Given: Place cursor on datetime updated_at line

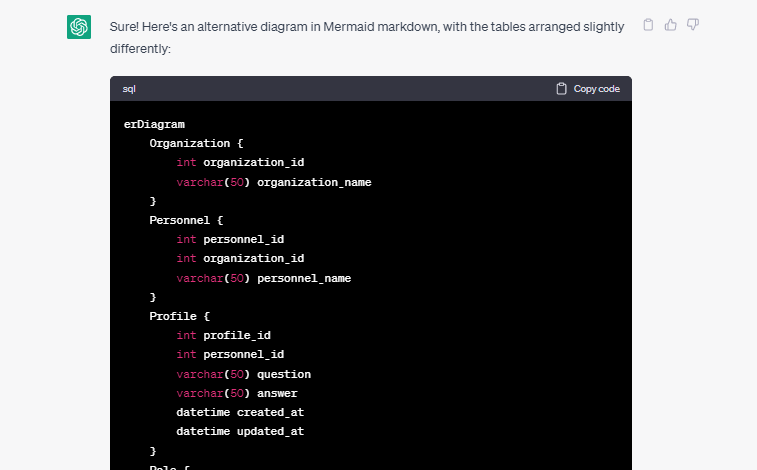Looking at the screenshot, I should (x=240, y=431).
